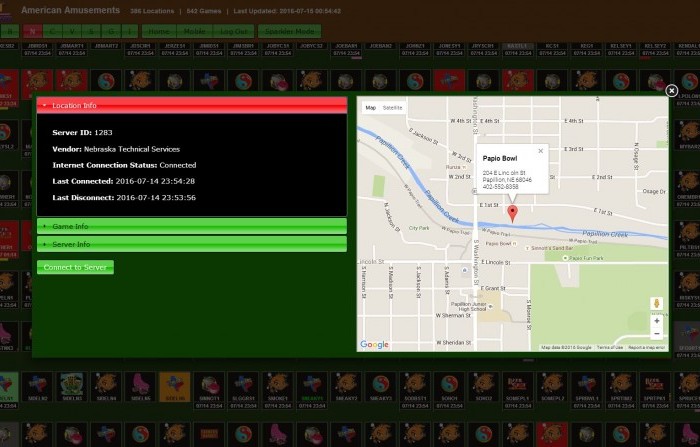Zoom out on the map
The image size is (700, 447).
click(657, 333)
